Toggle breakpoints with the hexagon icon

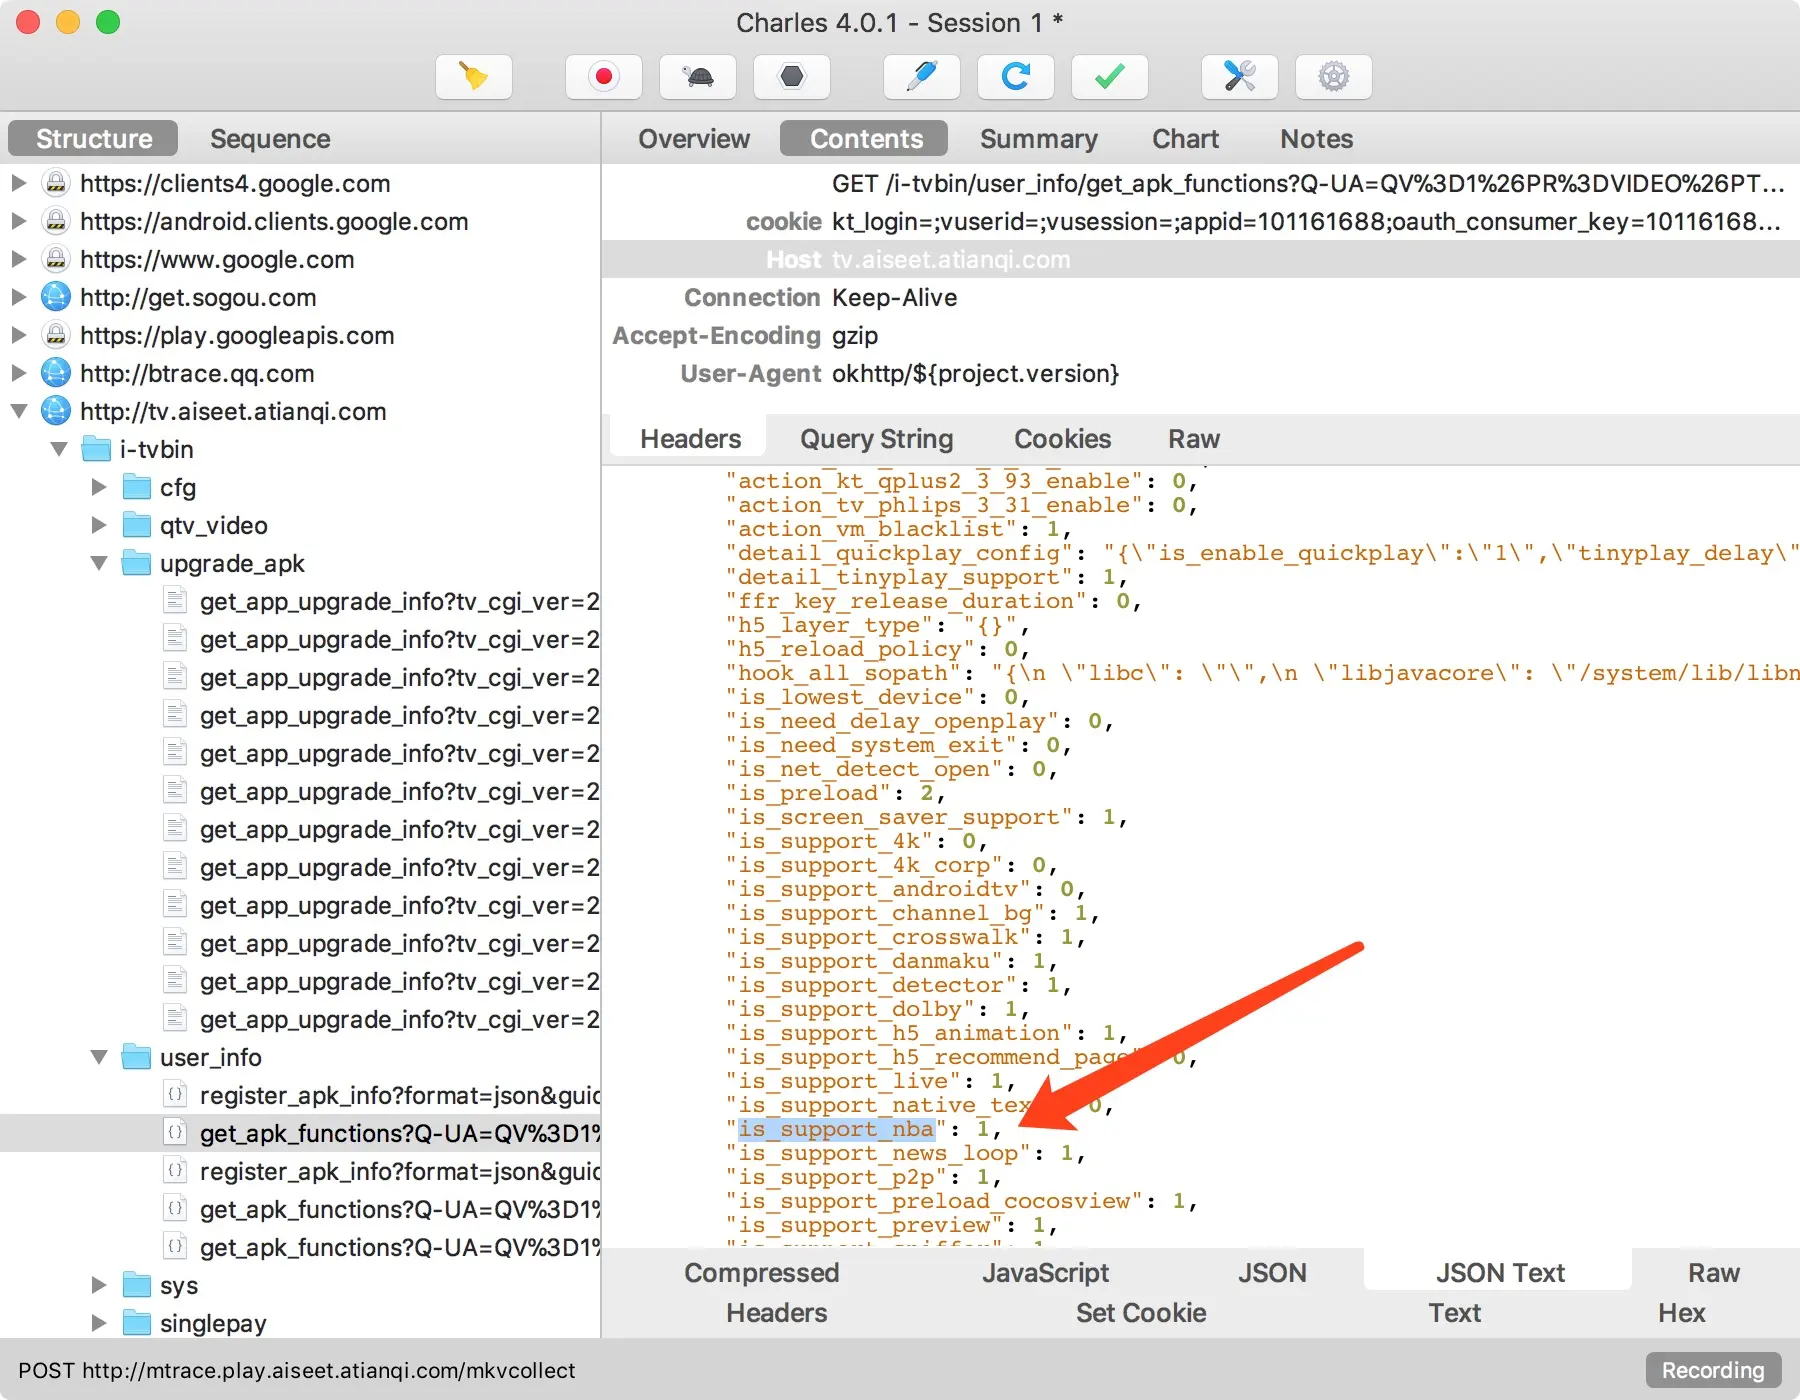coord(792,77)
